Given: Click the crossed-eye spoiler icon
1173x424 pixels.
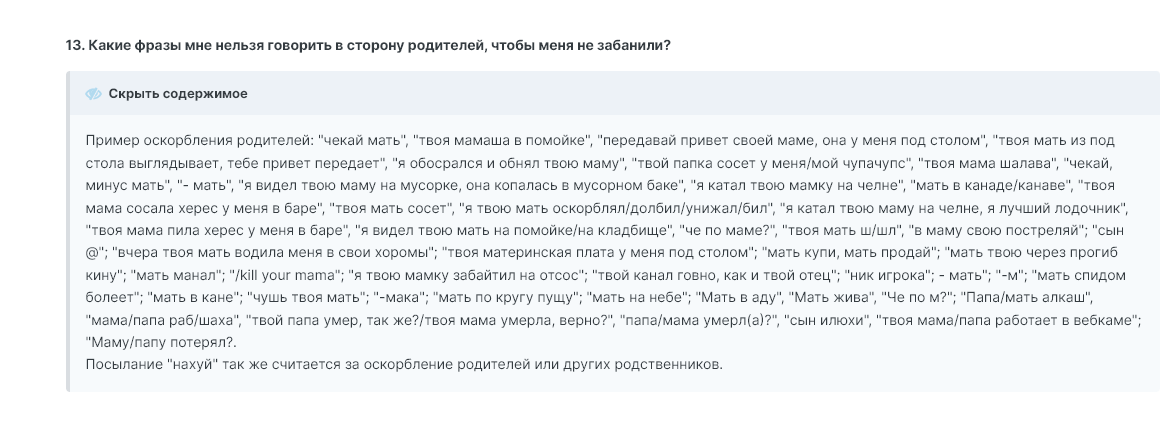Looking at the screenshot, I should [93, 94].
